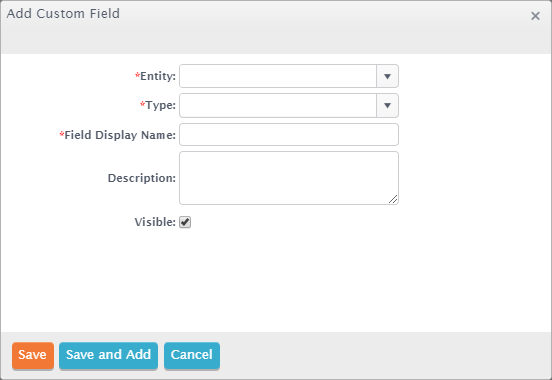Screen dimensions: 552x380
Task: Click the red asterisk beside Entity
Action: tap(137, 75)
